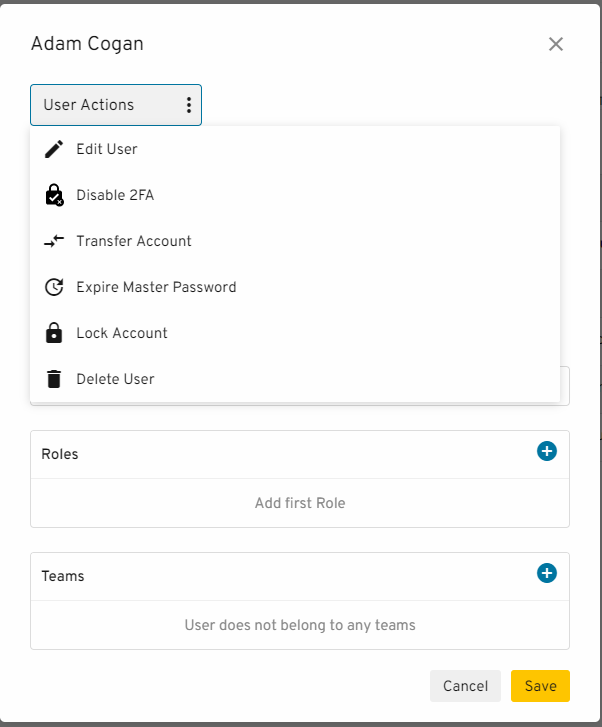
Task: Choose Disable 2FA from the menu
Action: coord(115,195)
